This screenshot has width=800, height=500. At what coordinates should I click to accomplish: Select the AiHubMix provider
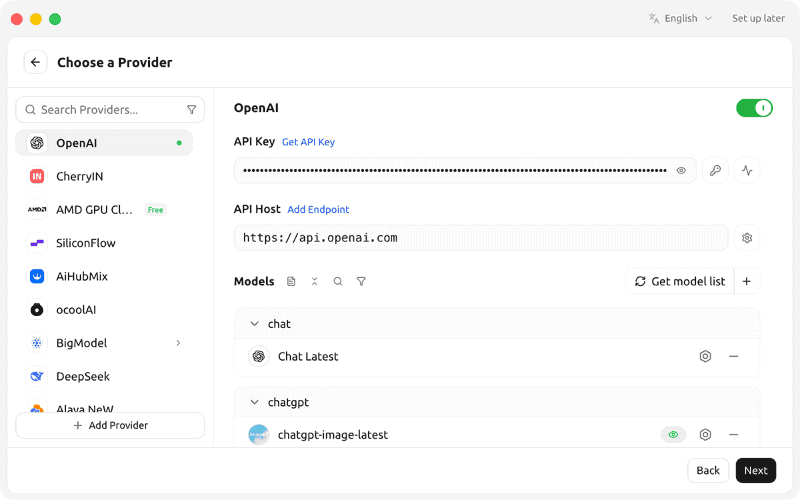click(x=104, y=277)
